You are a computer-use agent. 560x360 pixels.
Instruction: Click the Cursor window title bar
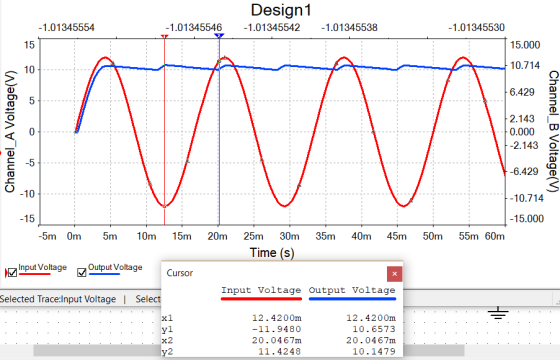274,273
